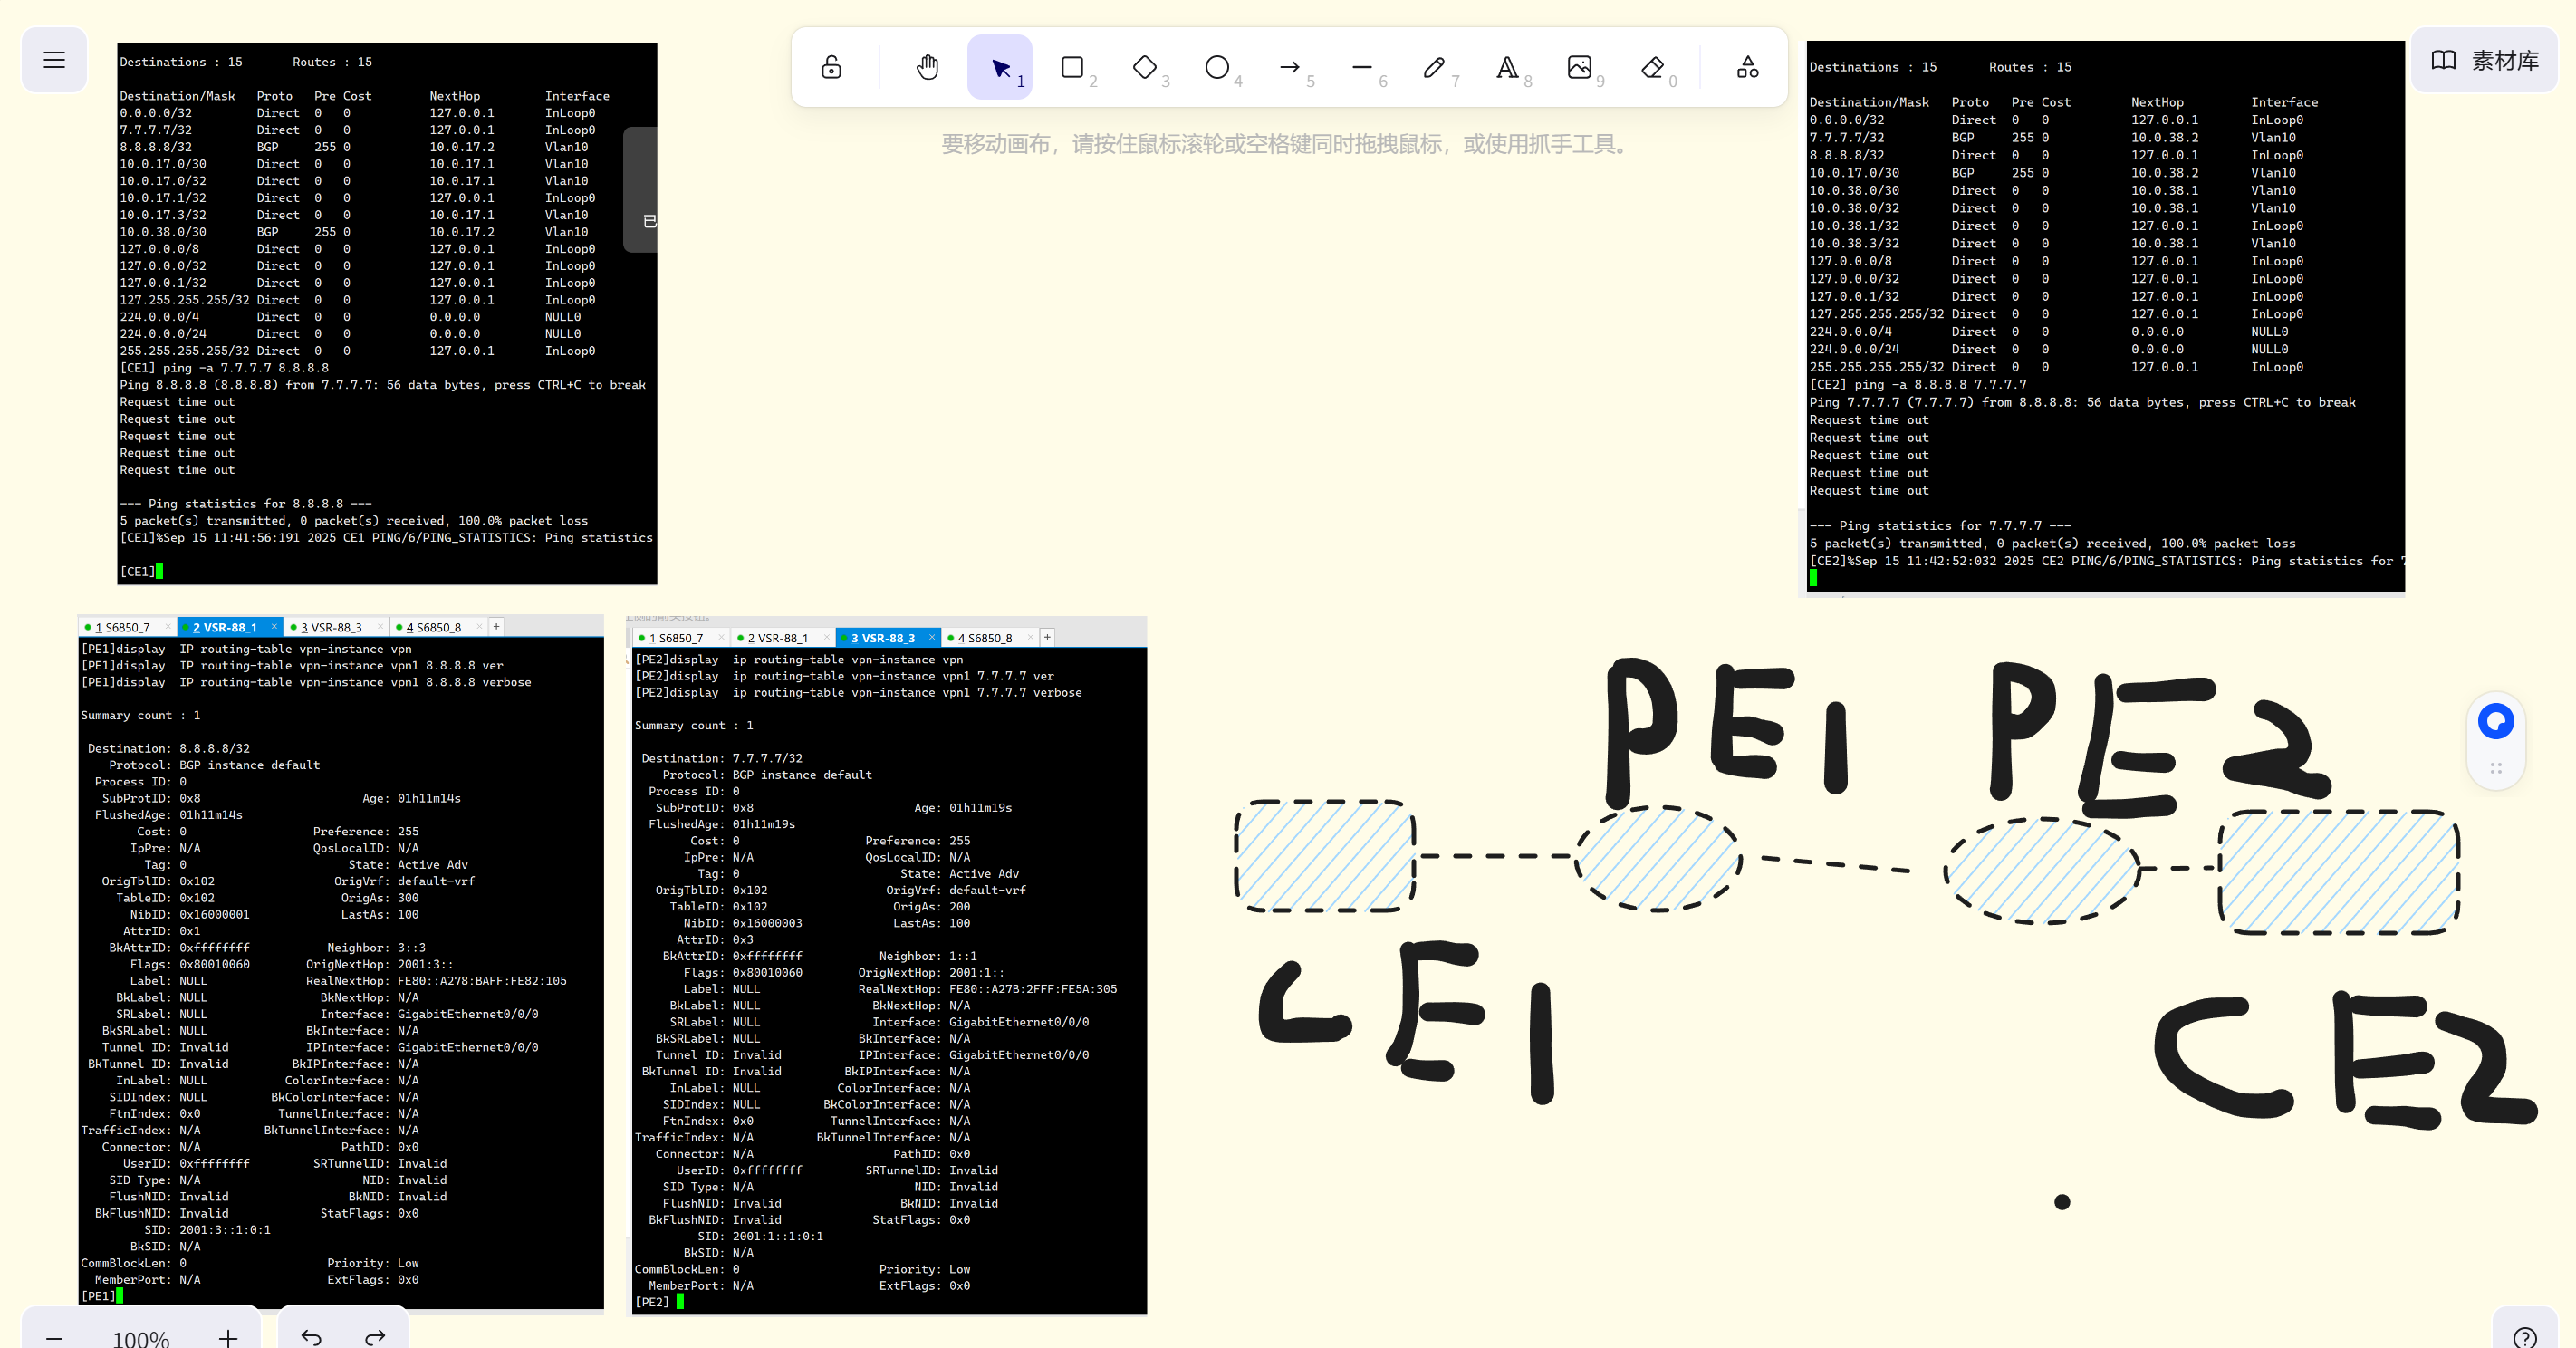Select the Eraser tool
This screenshot has height=1348, width=2576.
click(1652, 67)
